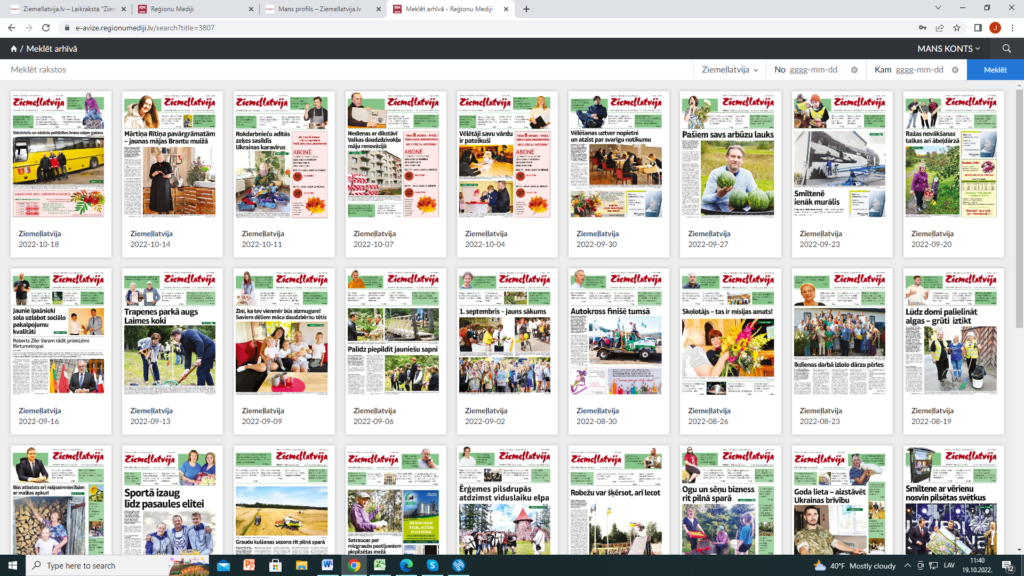Bookmark this page with the star icon
Viewport: 1024px width, 576px height.
click(957, 28)
